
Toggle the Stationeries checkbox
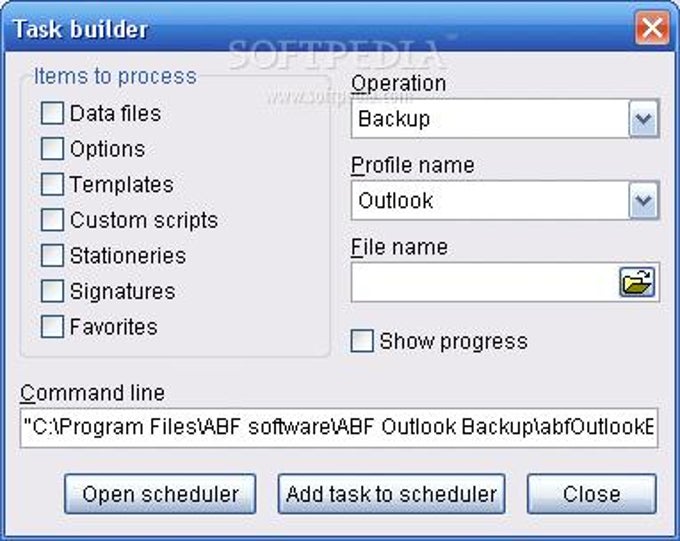click(52, 256)
